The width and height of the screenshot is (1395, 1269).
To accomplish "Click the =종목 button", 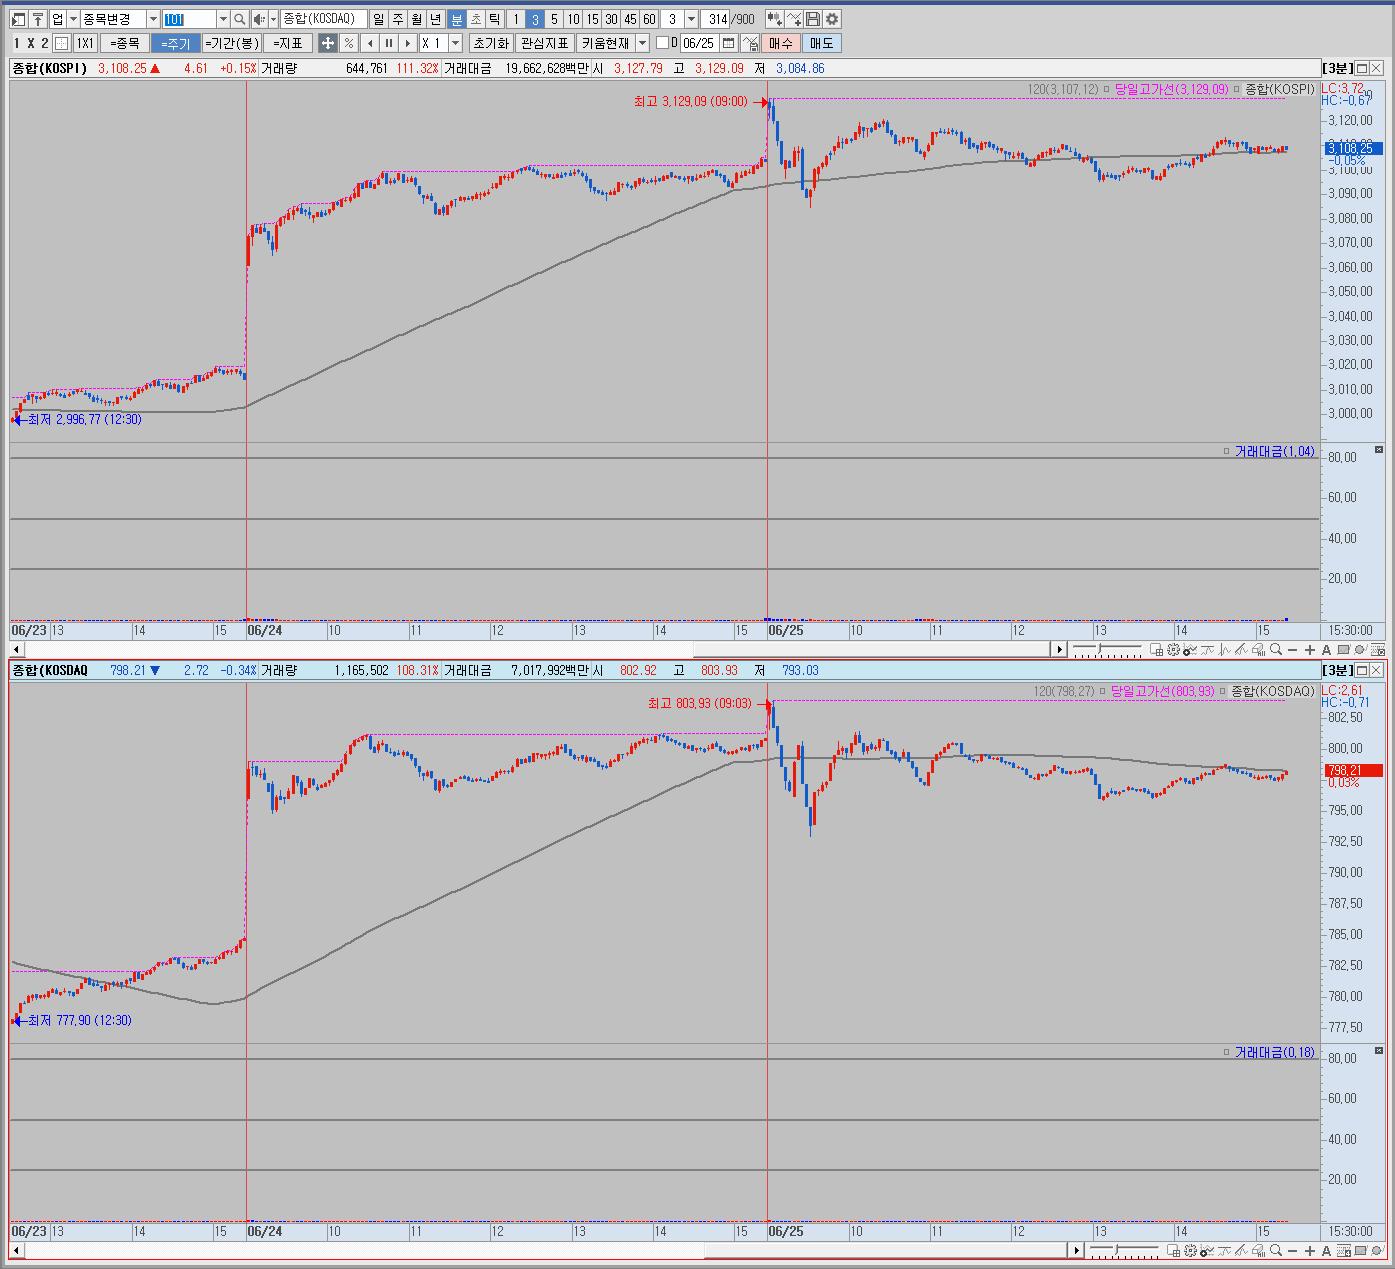I will [124, 43].
